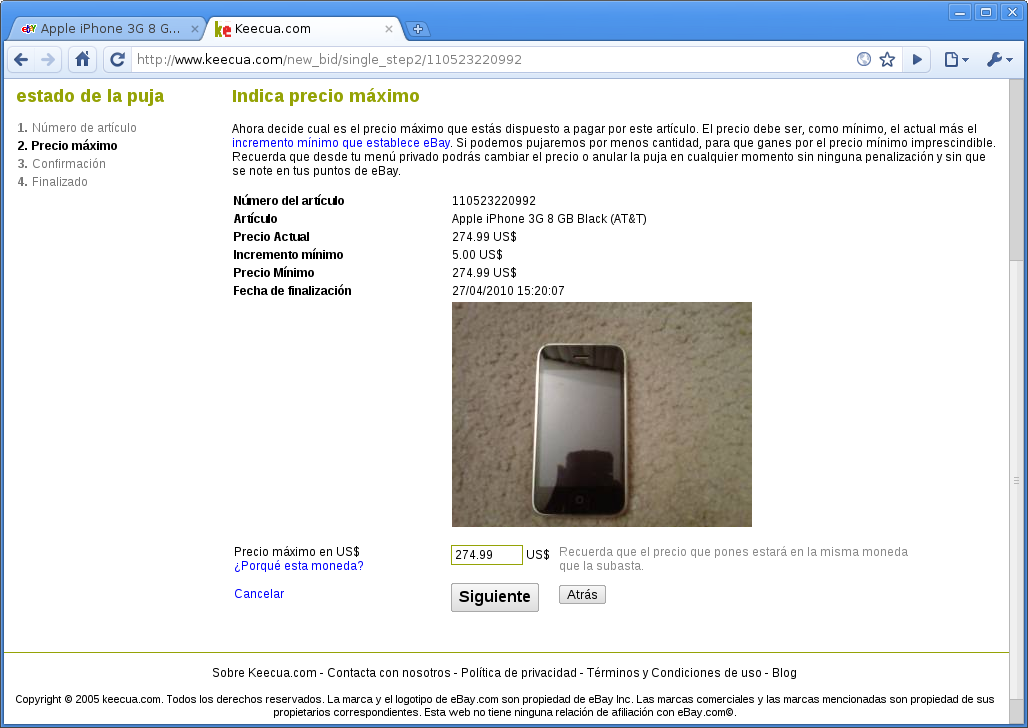Image resolution: width=1028 pixels, height=728 pixels.
Task: Click the 'Indica precio máximo' heading
Action: pyautogui.click(x=326, y=96)
